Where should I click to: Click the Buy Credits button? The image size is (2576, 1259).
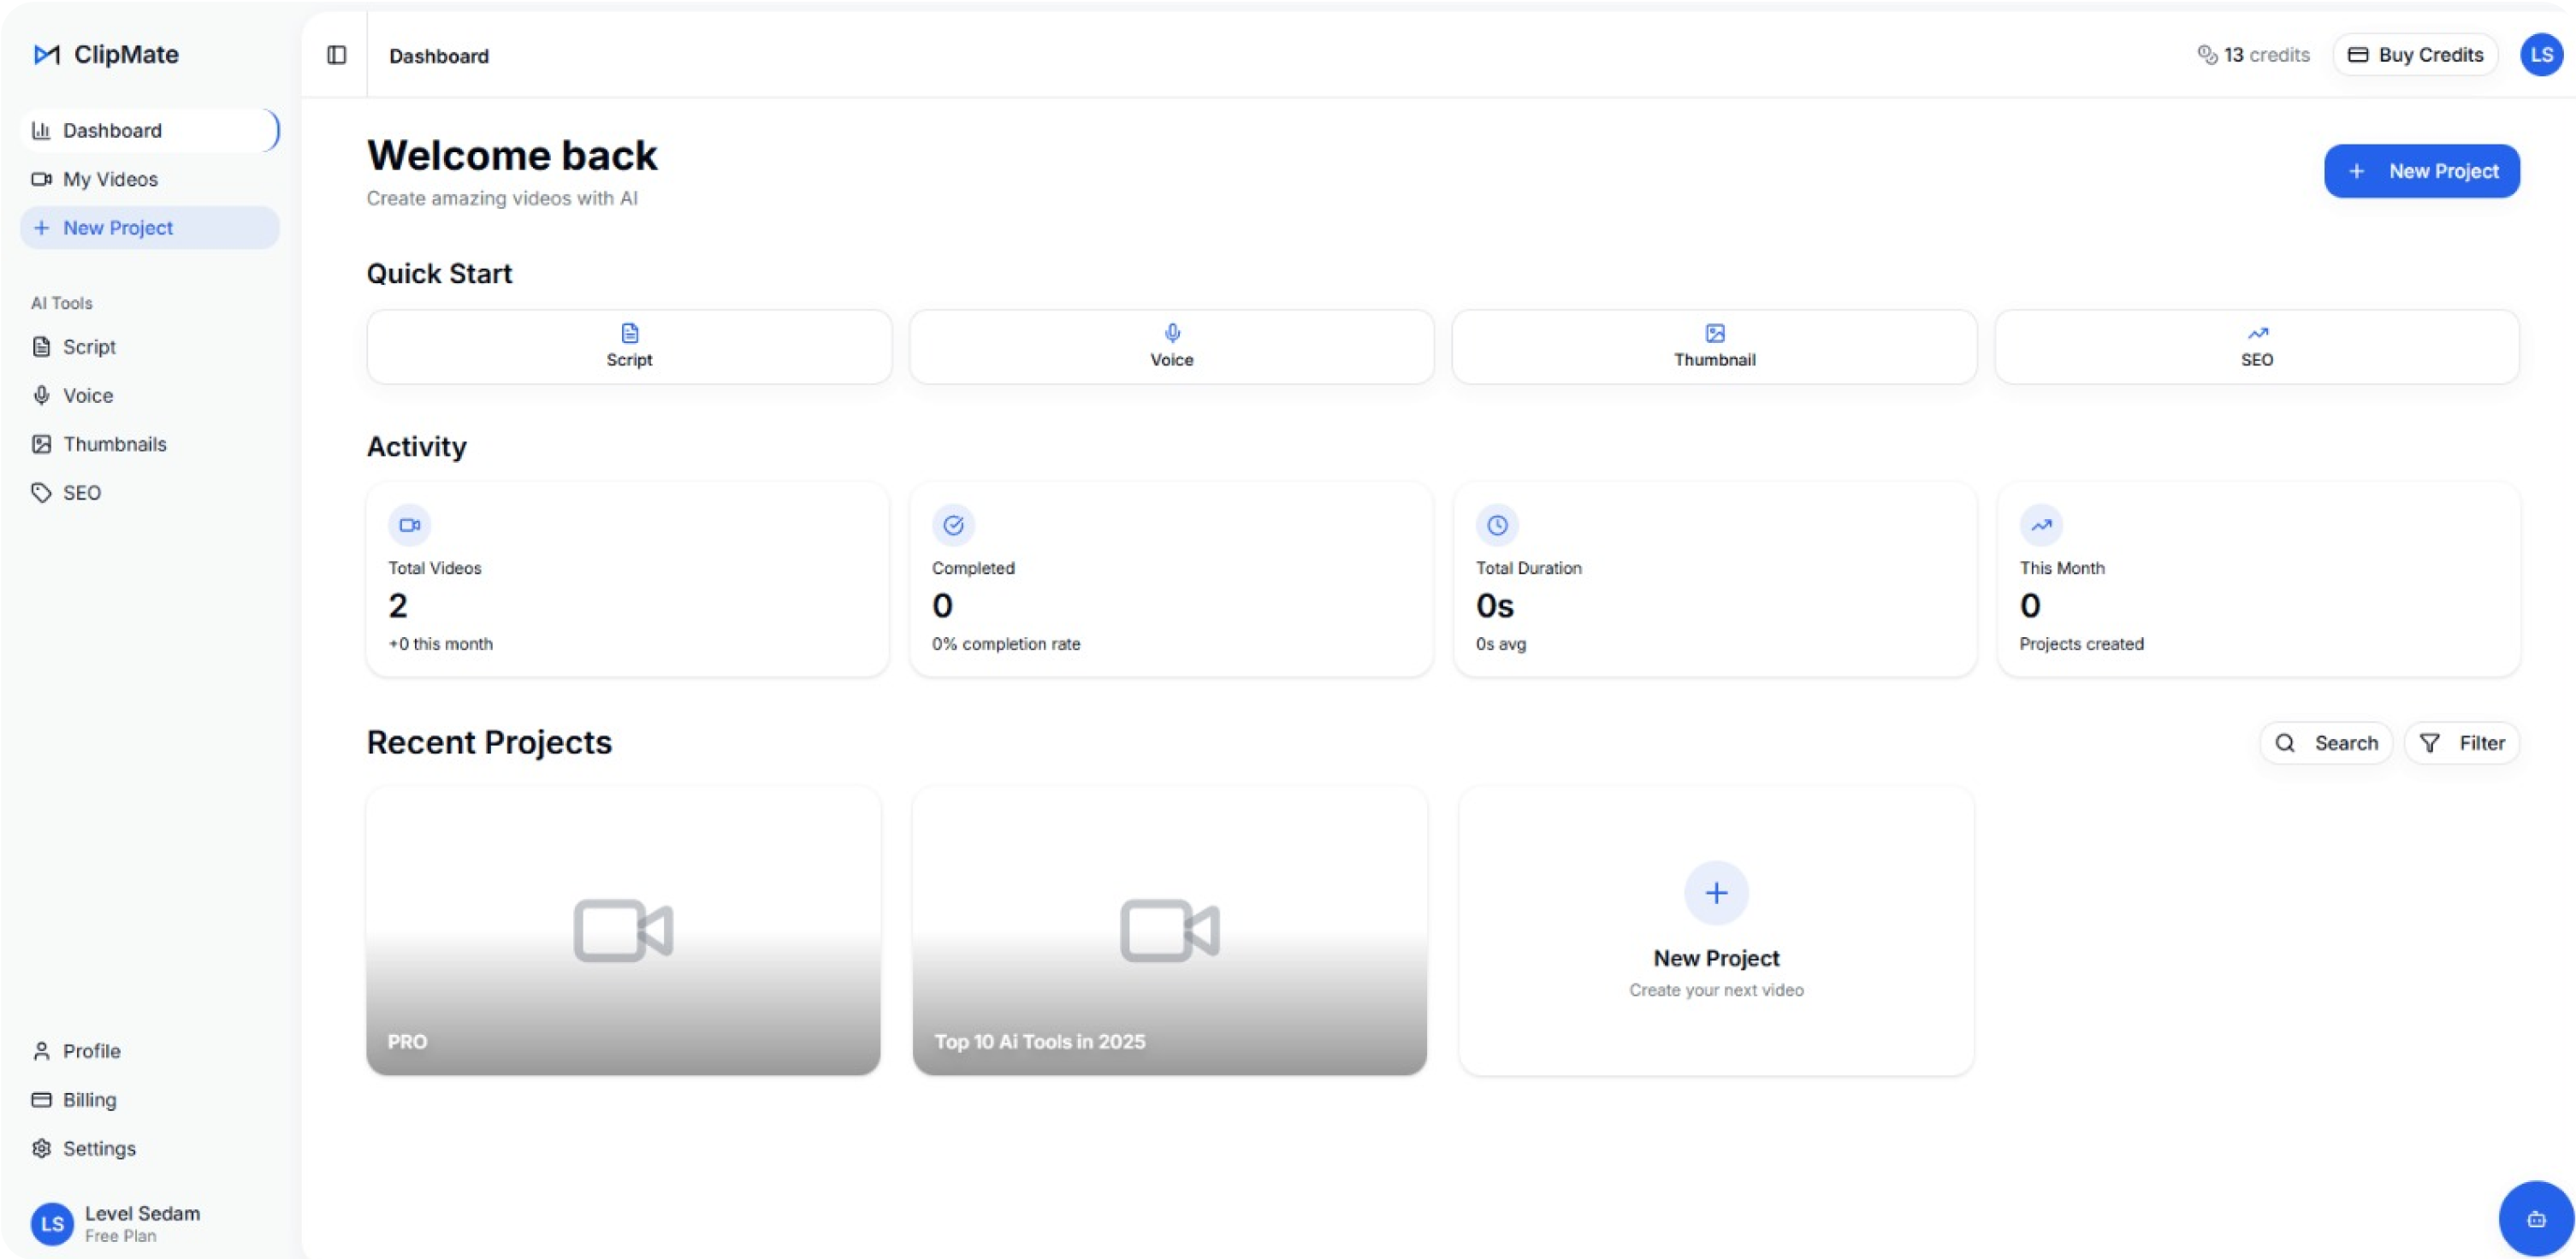pos(2415,55)
